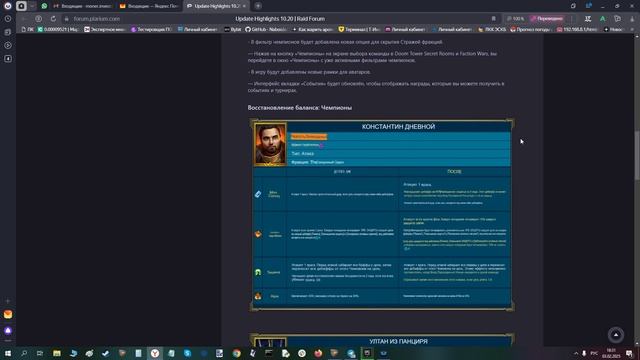640x360 pixels.
Task: Click the first skill icon in Konstantin table
Action: click(258, 194)
